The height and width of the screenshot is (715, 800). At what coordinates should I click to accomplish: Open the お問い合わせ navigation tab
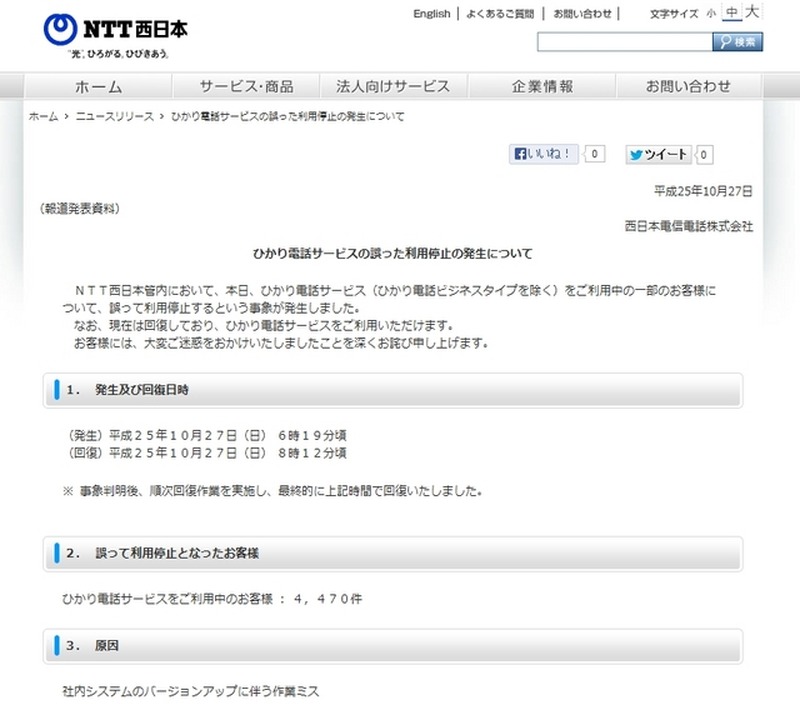click(688, 86)
